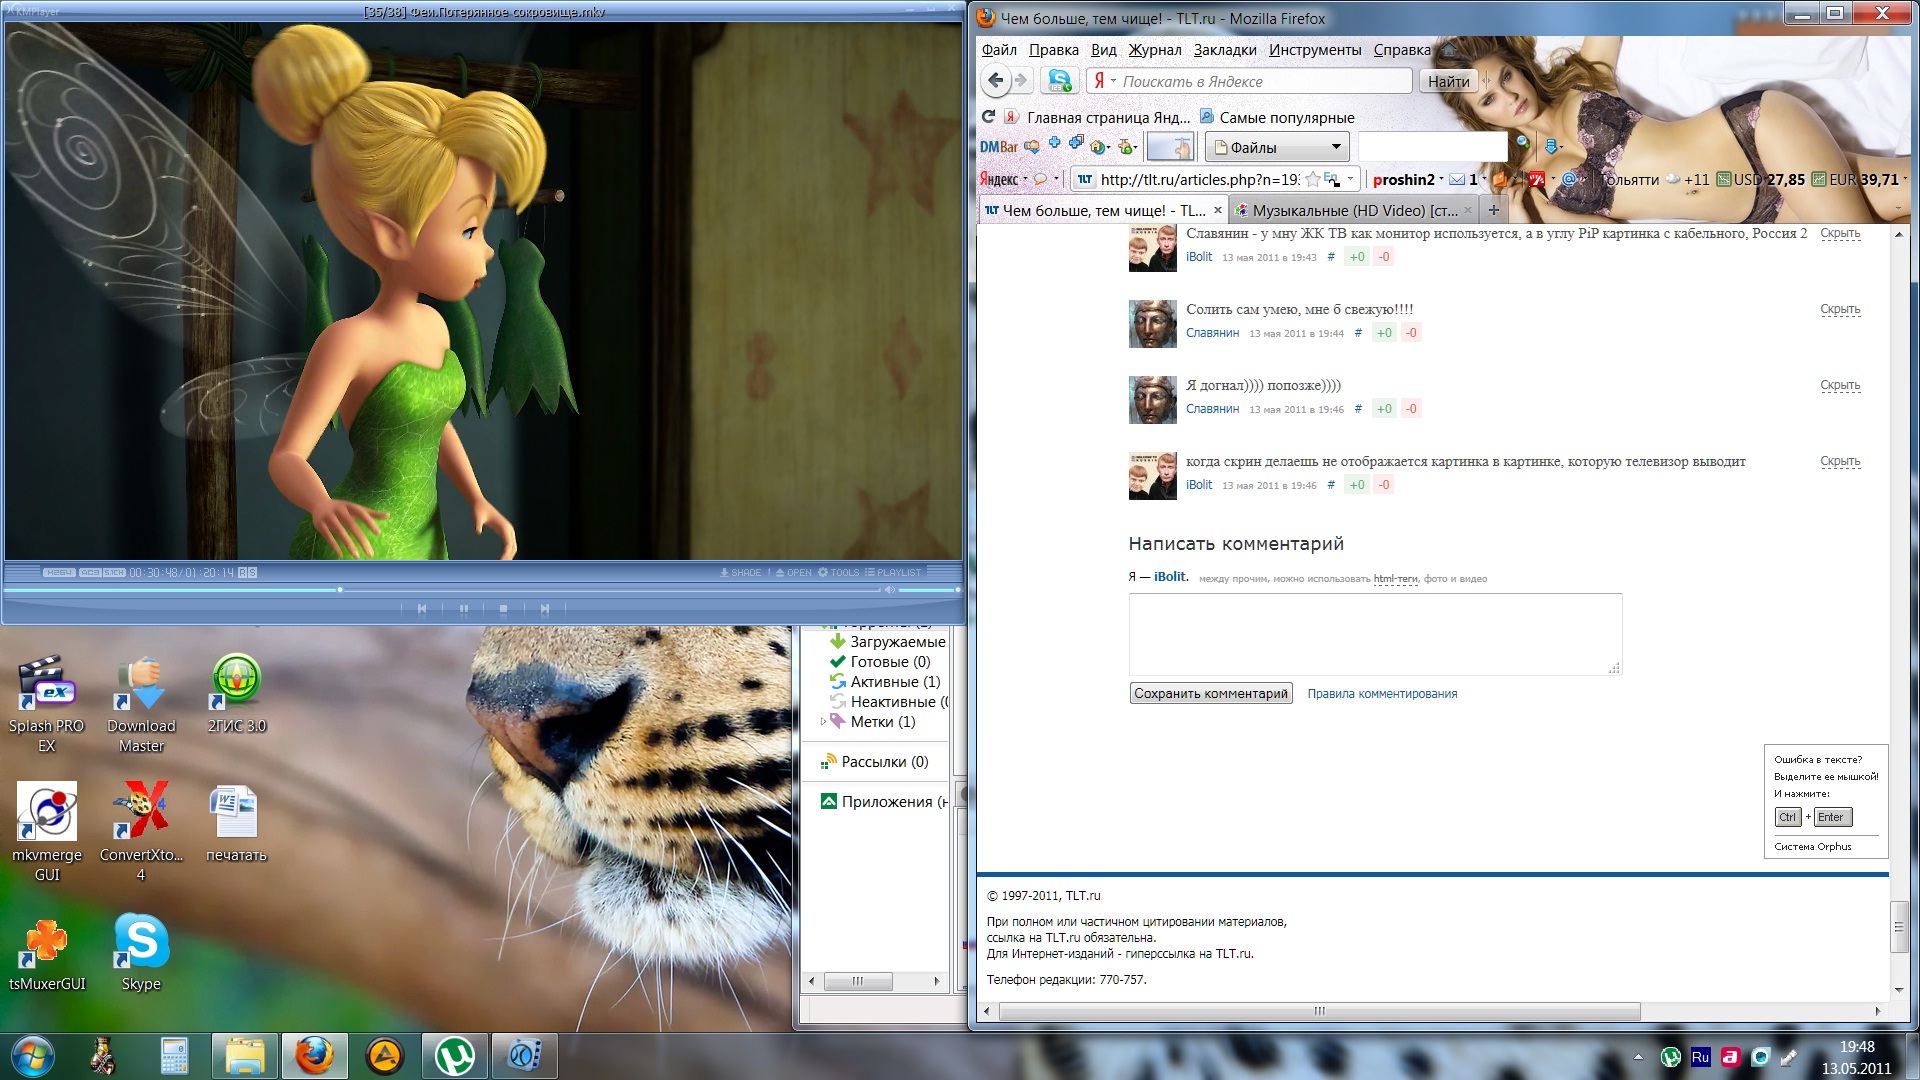
Task: Click the Skype toolbar icon in Firefox
Action: (x=1059, y=81)
